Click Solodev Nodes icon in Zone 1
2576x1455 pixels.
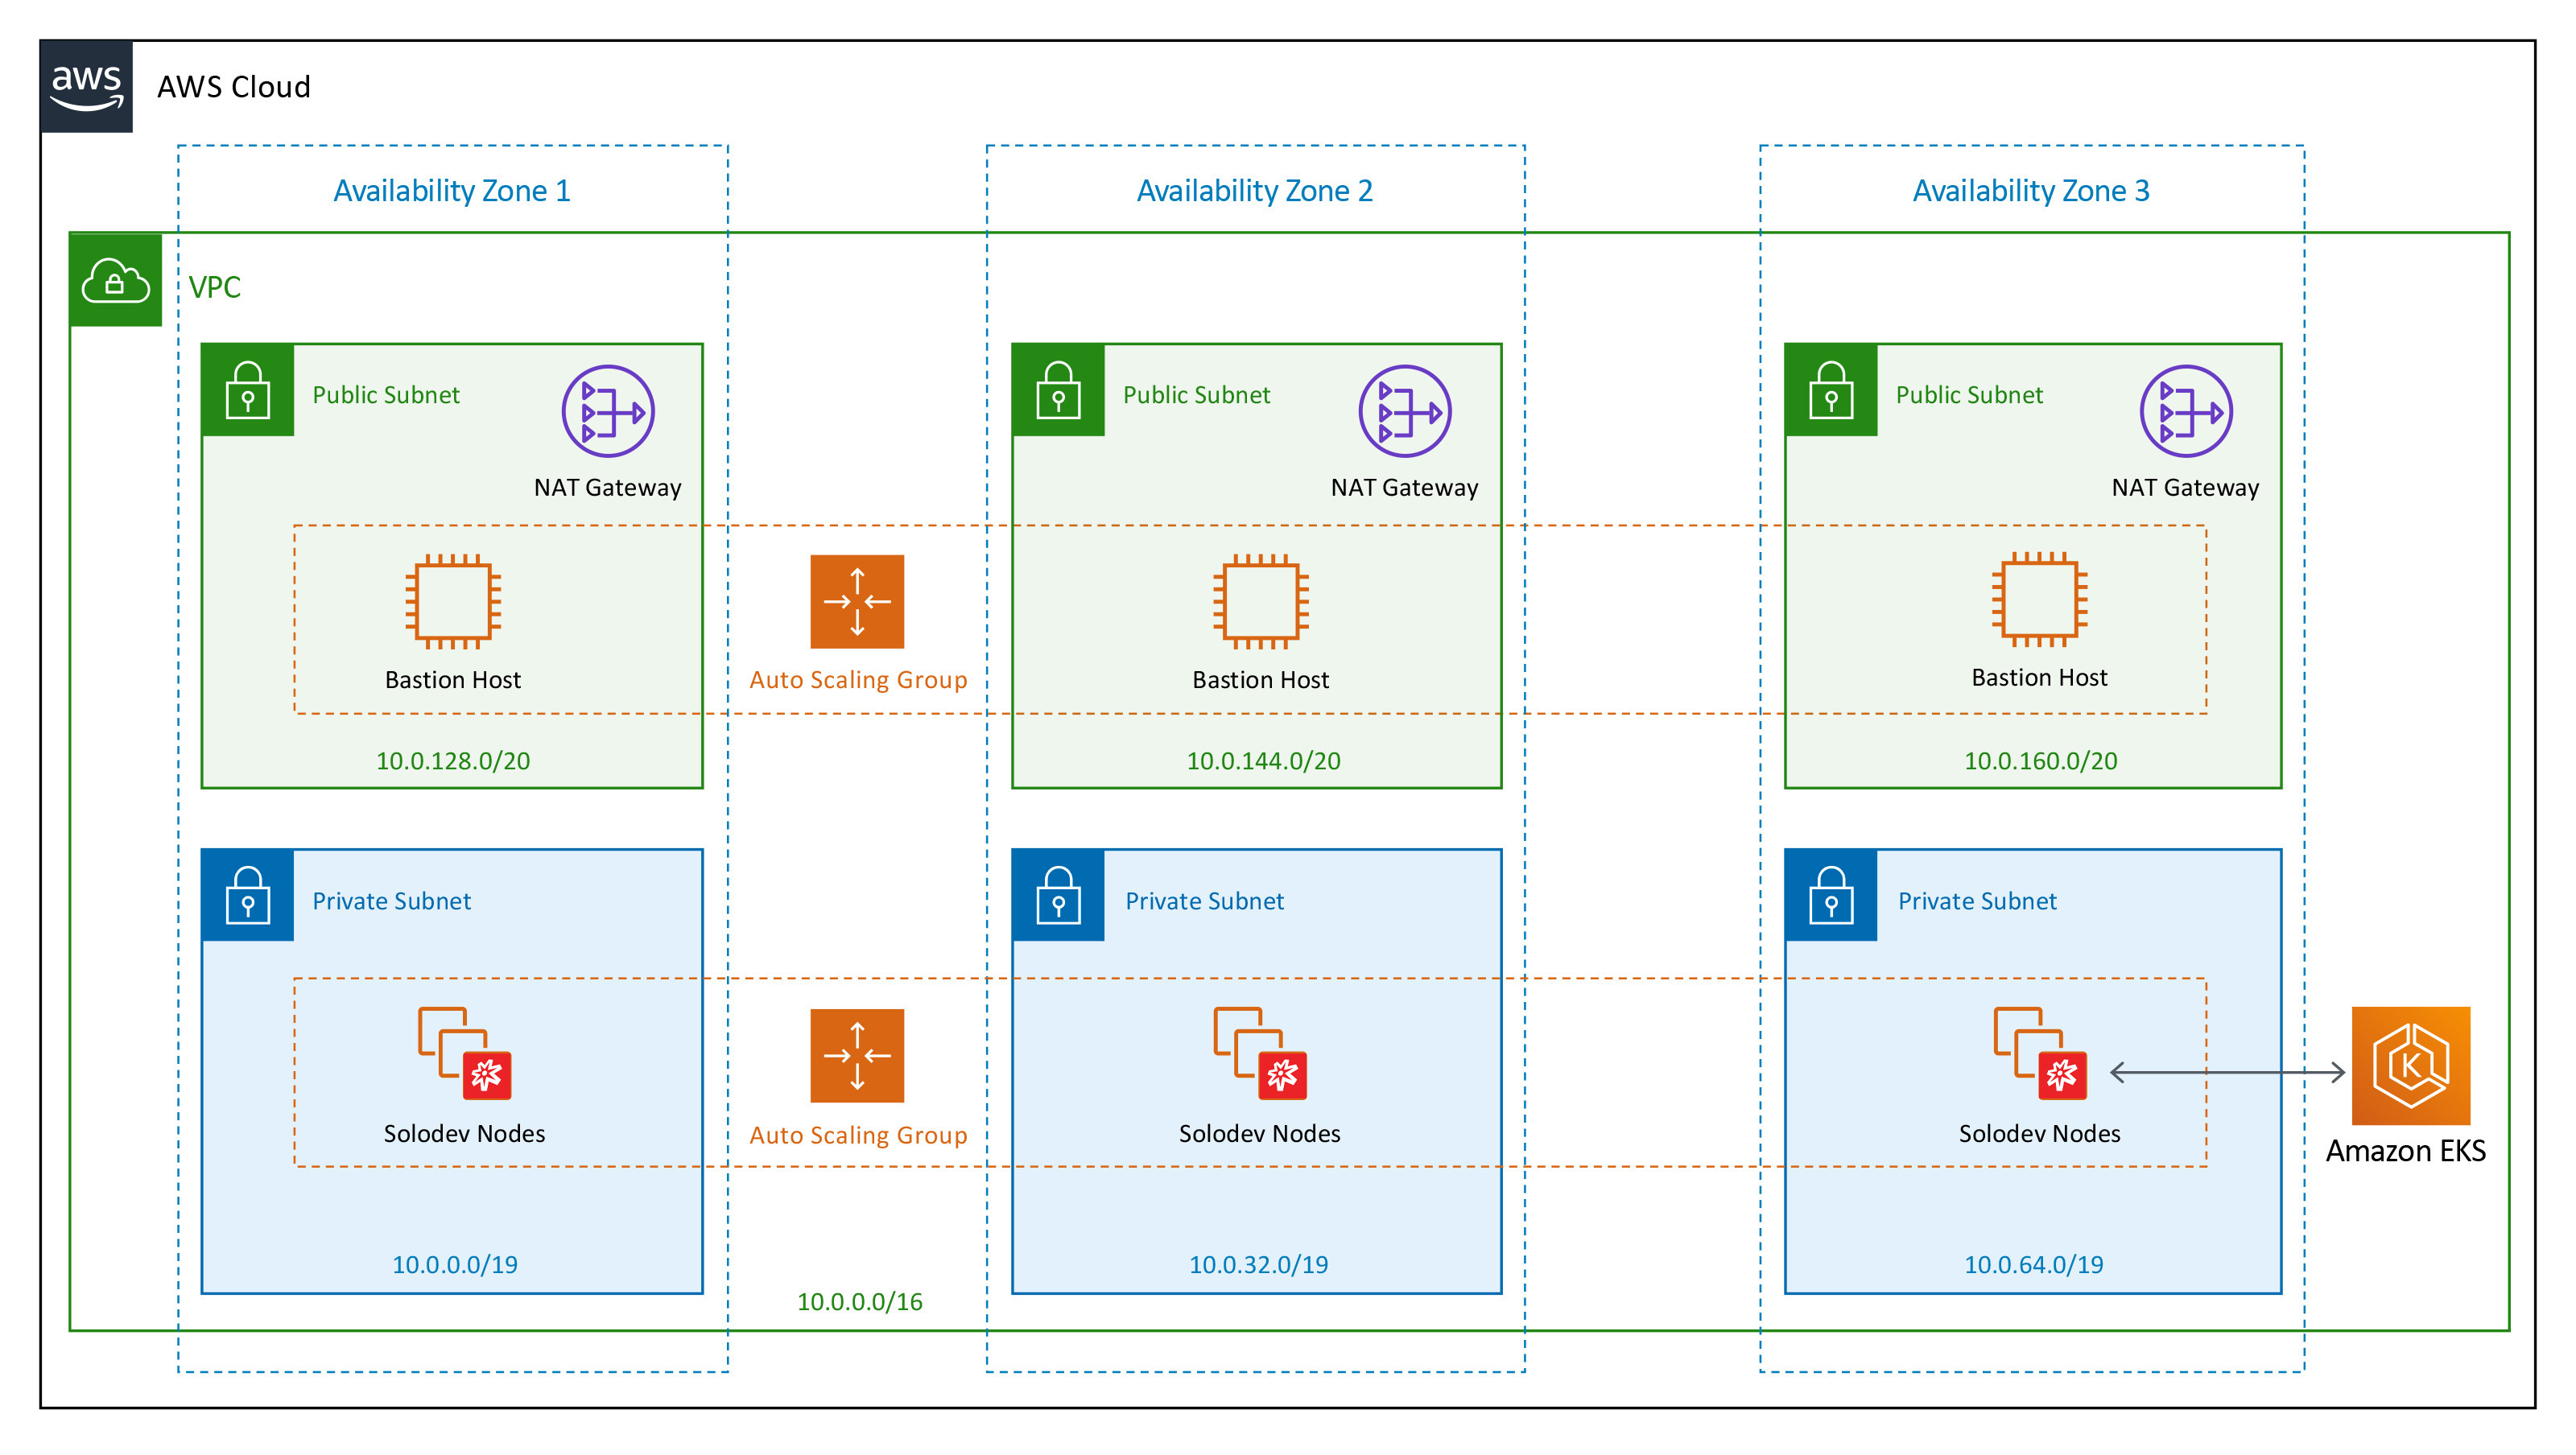[x=464, y=1053]
